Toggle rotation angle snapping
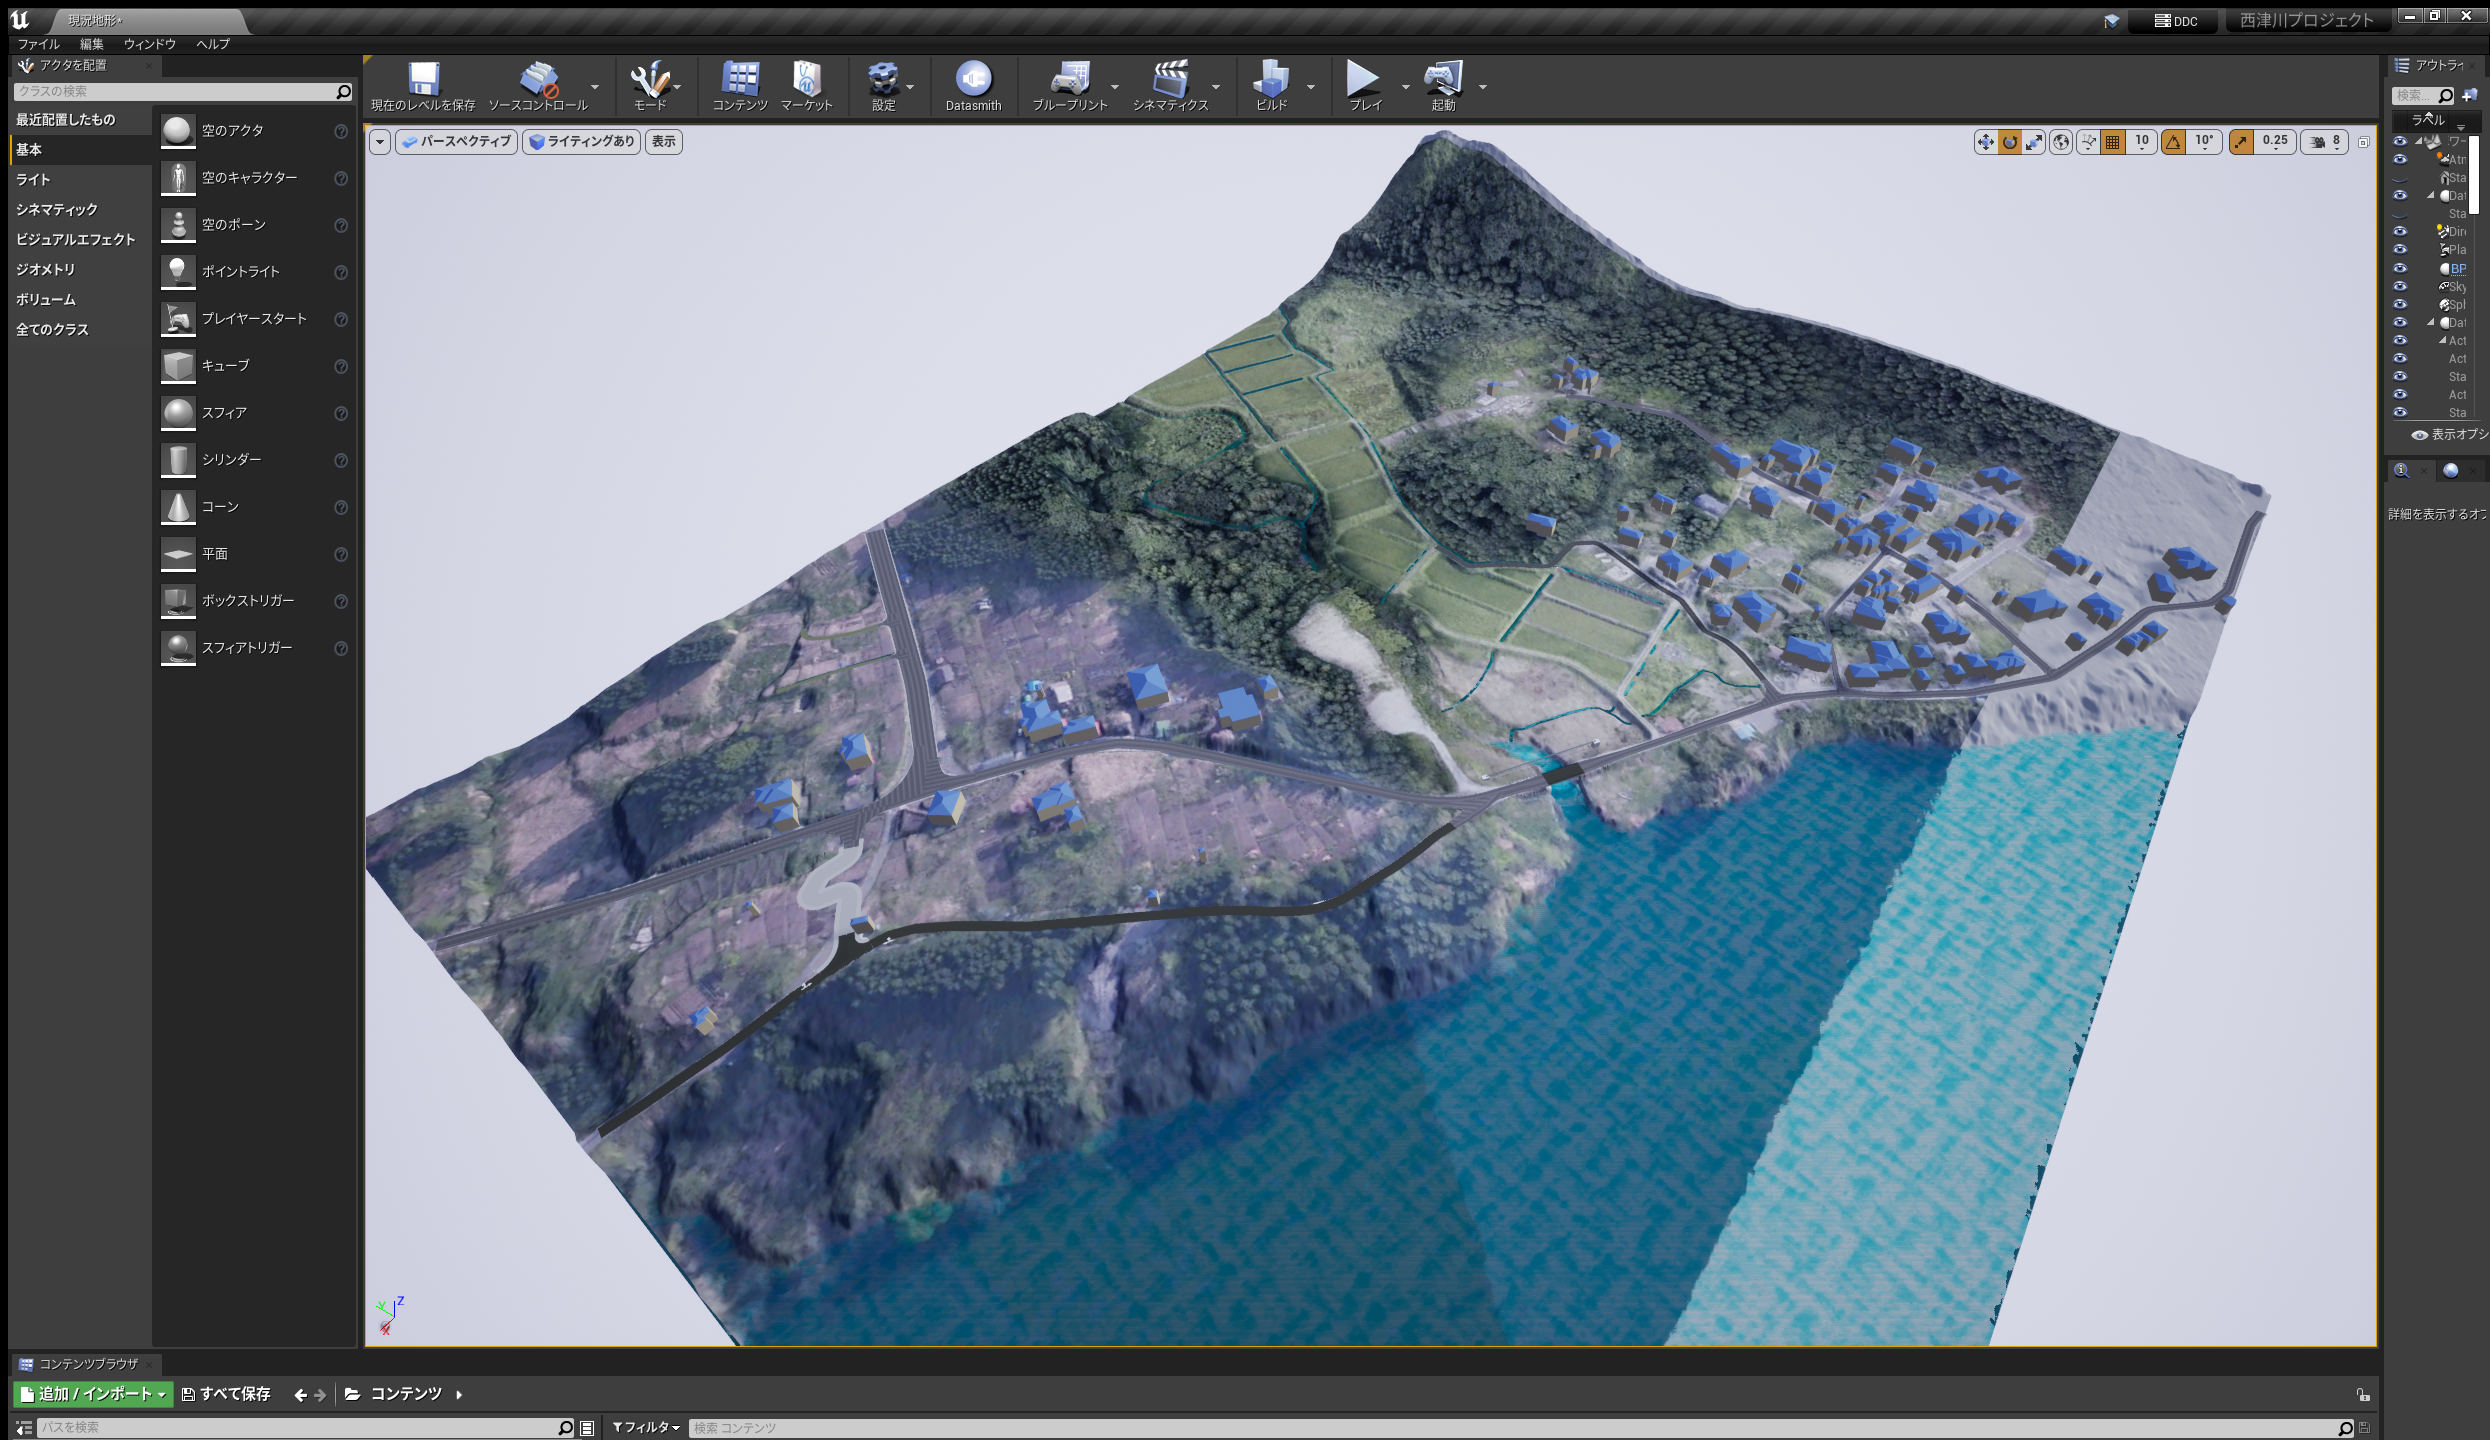The width and height of the screenshot is (2490, 1440). 2173,143
